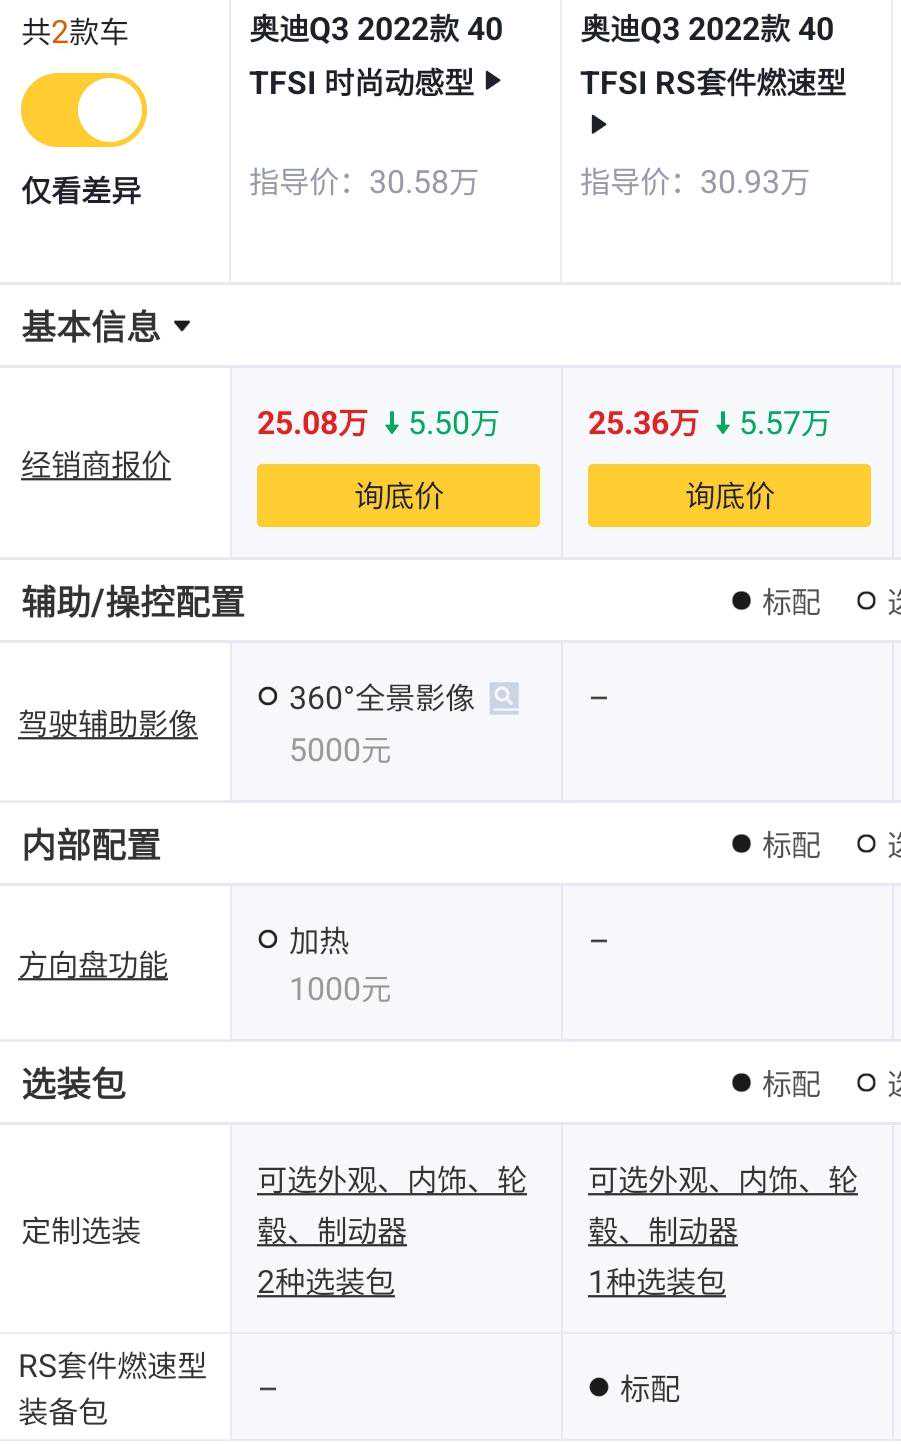Image resolution: width=901 pixels, height=1444 pixels.
Task: Select the optional 加热 steering wheel option
Action: click(x=268, y=940)
